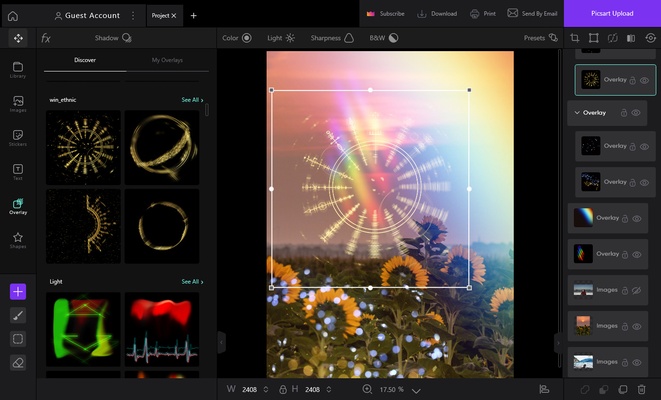Toggle visibility of selected sunburst Overlay layer
The height and width of the screenshot is (400, 661).
click(645, 81)
